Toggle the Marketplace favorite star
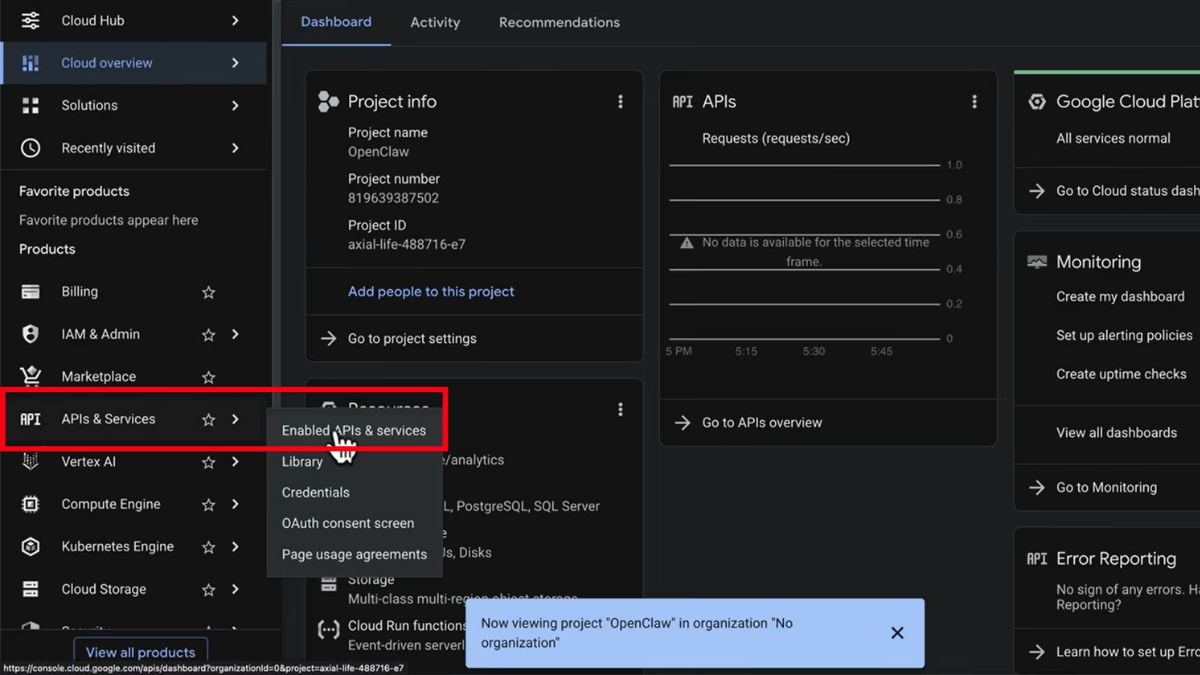Screen dimensions: 1200x675 click(208, 376)
